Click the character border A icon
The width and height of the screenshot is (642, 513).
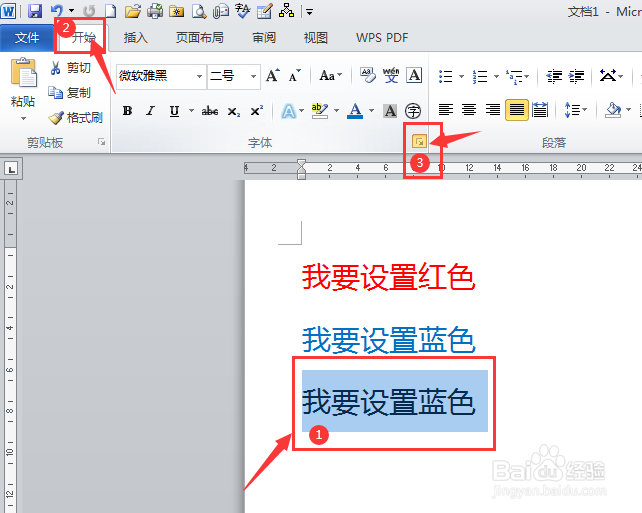[x=414, y=75]
